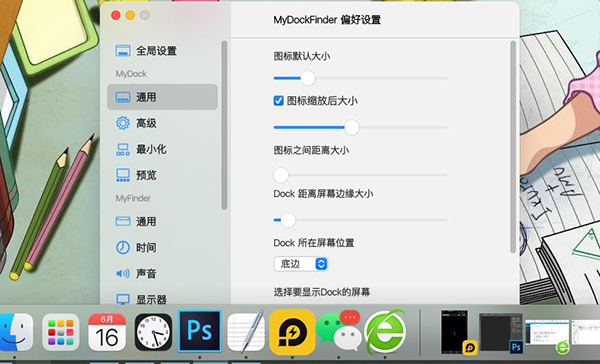Click the MyDock section label
Image resolution: width=600 pixels, height=364 pixels.
pos(131,74)
